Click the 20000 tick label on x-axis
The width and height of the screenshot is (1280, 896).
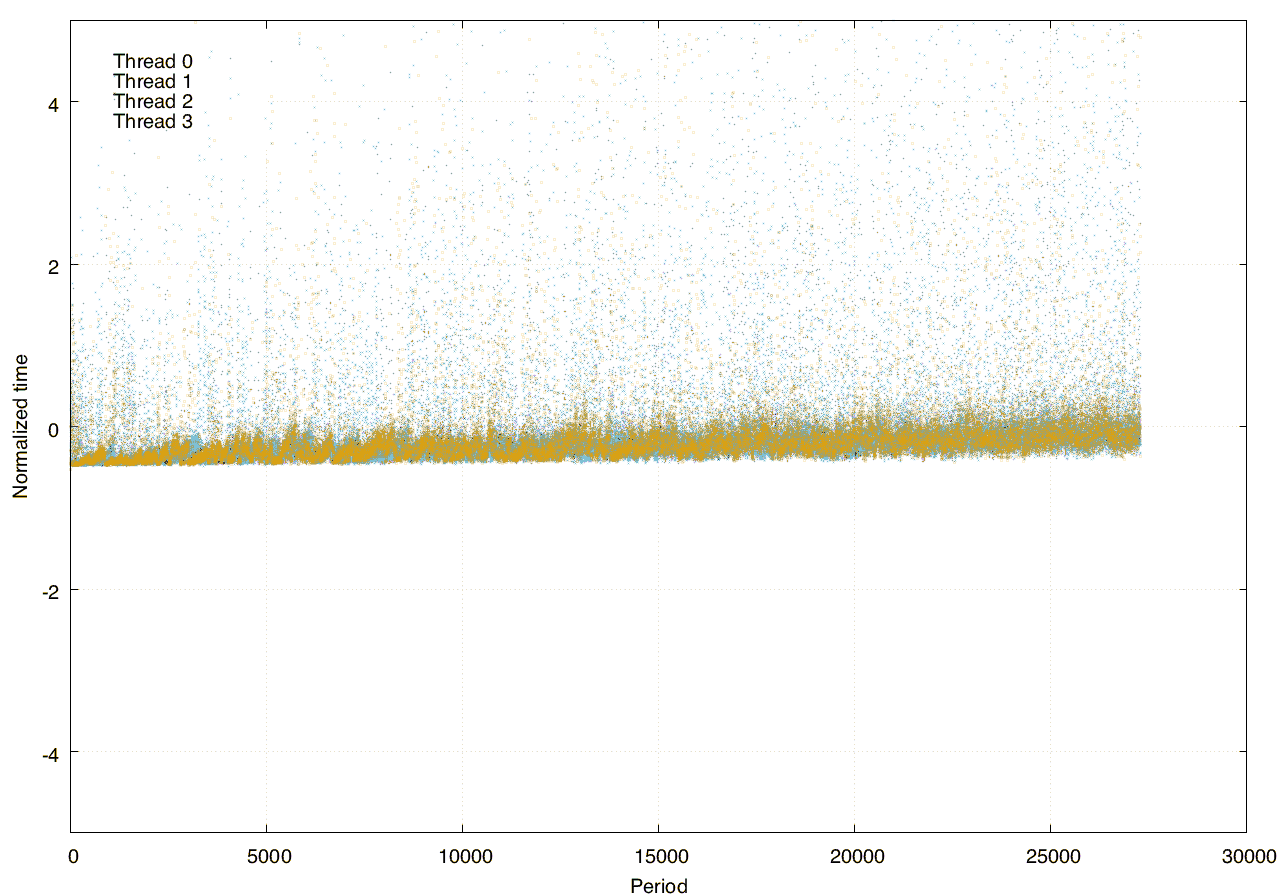(x=854, y=856)
